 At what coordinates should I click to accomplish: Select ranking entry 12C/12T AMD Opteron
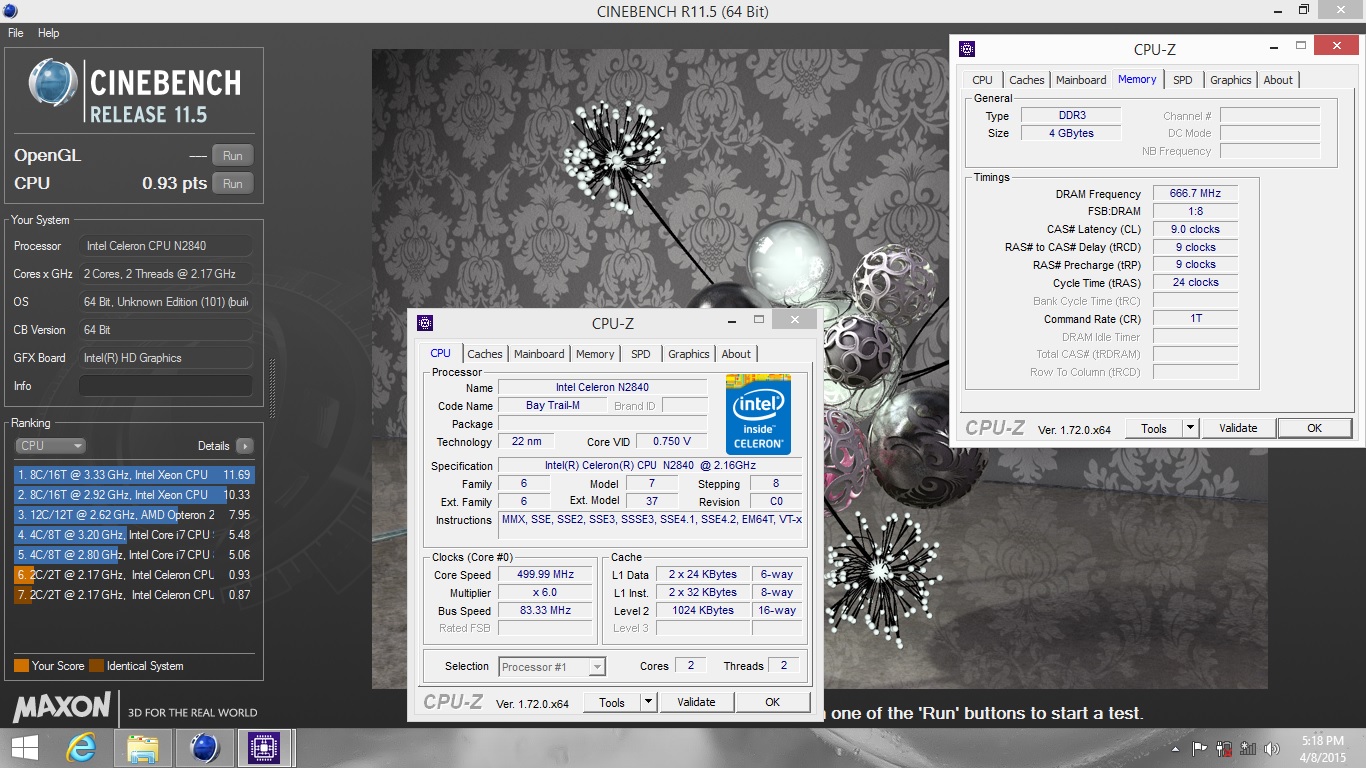pos(134,515)
